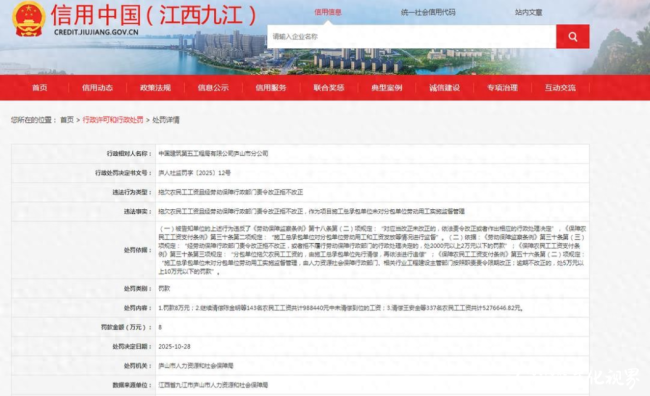Click the 处罚类别 row label
Viewport: 650px width, 396px height.
click(x=138, y=289)
